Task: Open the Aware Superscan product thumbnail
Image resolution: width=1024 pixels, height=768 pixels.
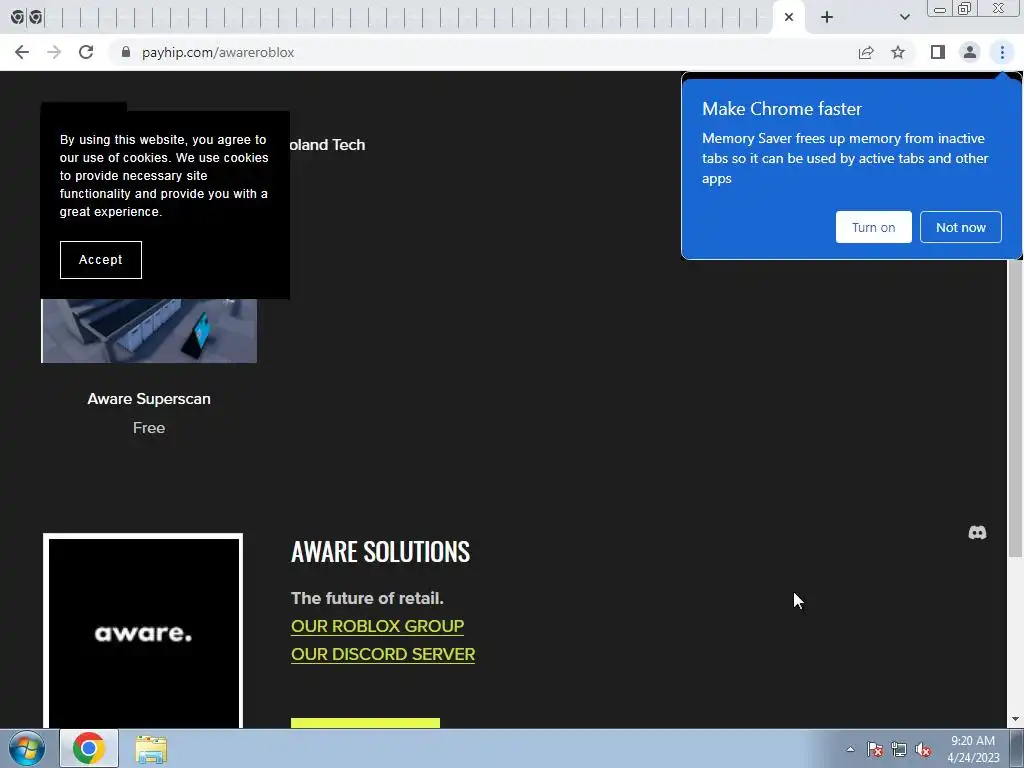Action: click(x=149, y=330)
